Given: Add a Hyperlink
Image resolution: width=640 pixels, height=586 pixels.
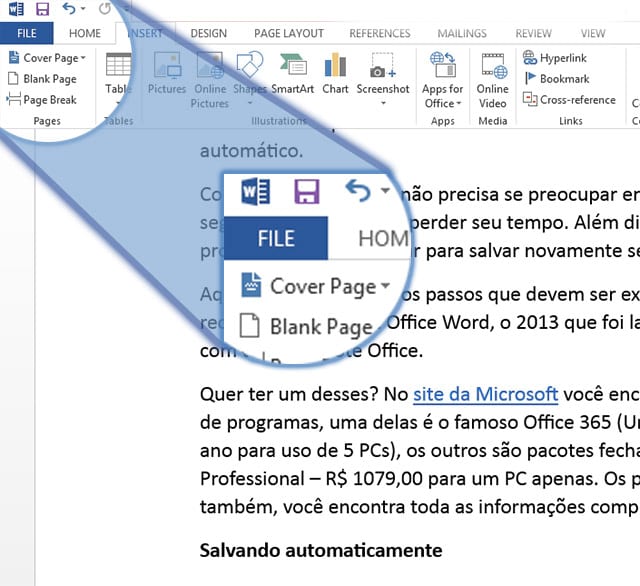Looking at the screenshot, I should coord(555,58).
